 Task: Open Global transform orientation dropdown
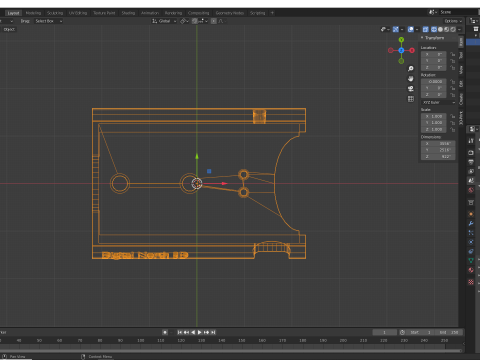(x=164, y=21)
